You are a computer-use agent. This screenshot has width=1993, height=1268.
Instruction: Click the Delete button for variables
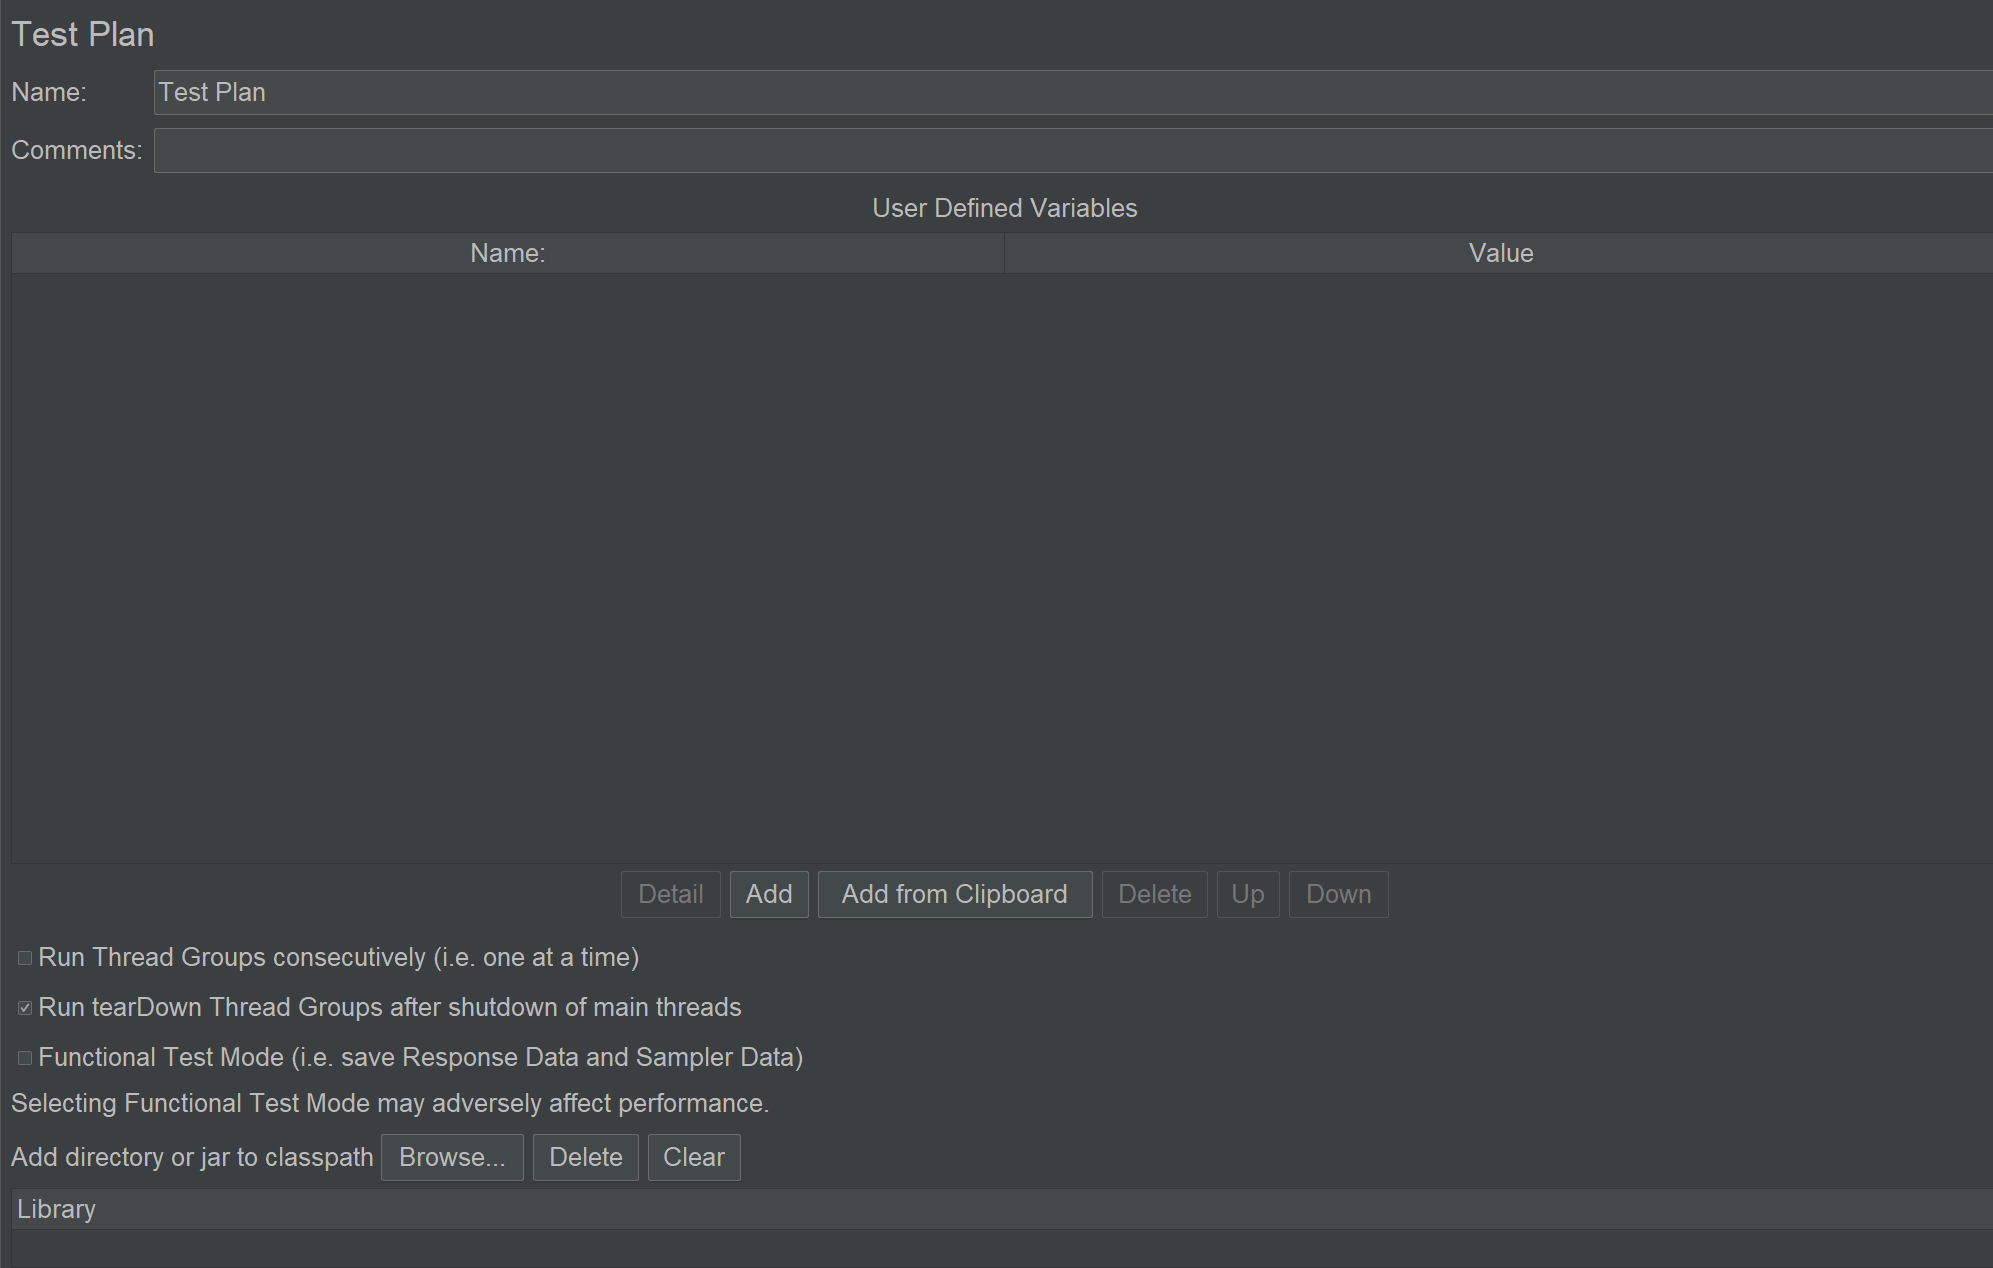1155,893
